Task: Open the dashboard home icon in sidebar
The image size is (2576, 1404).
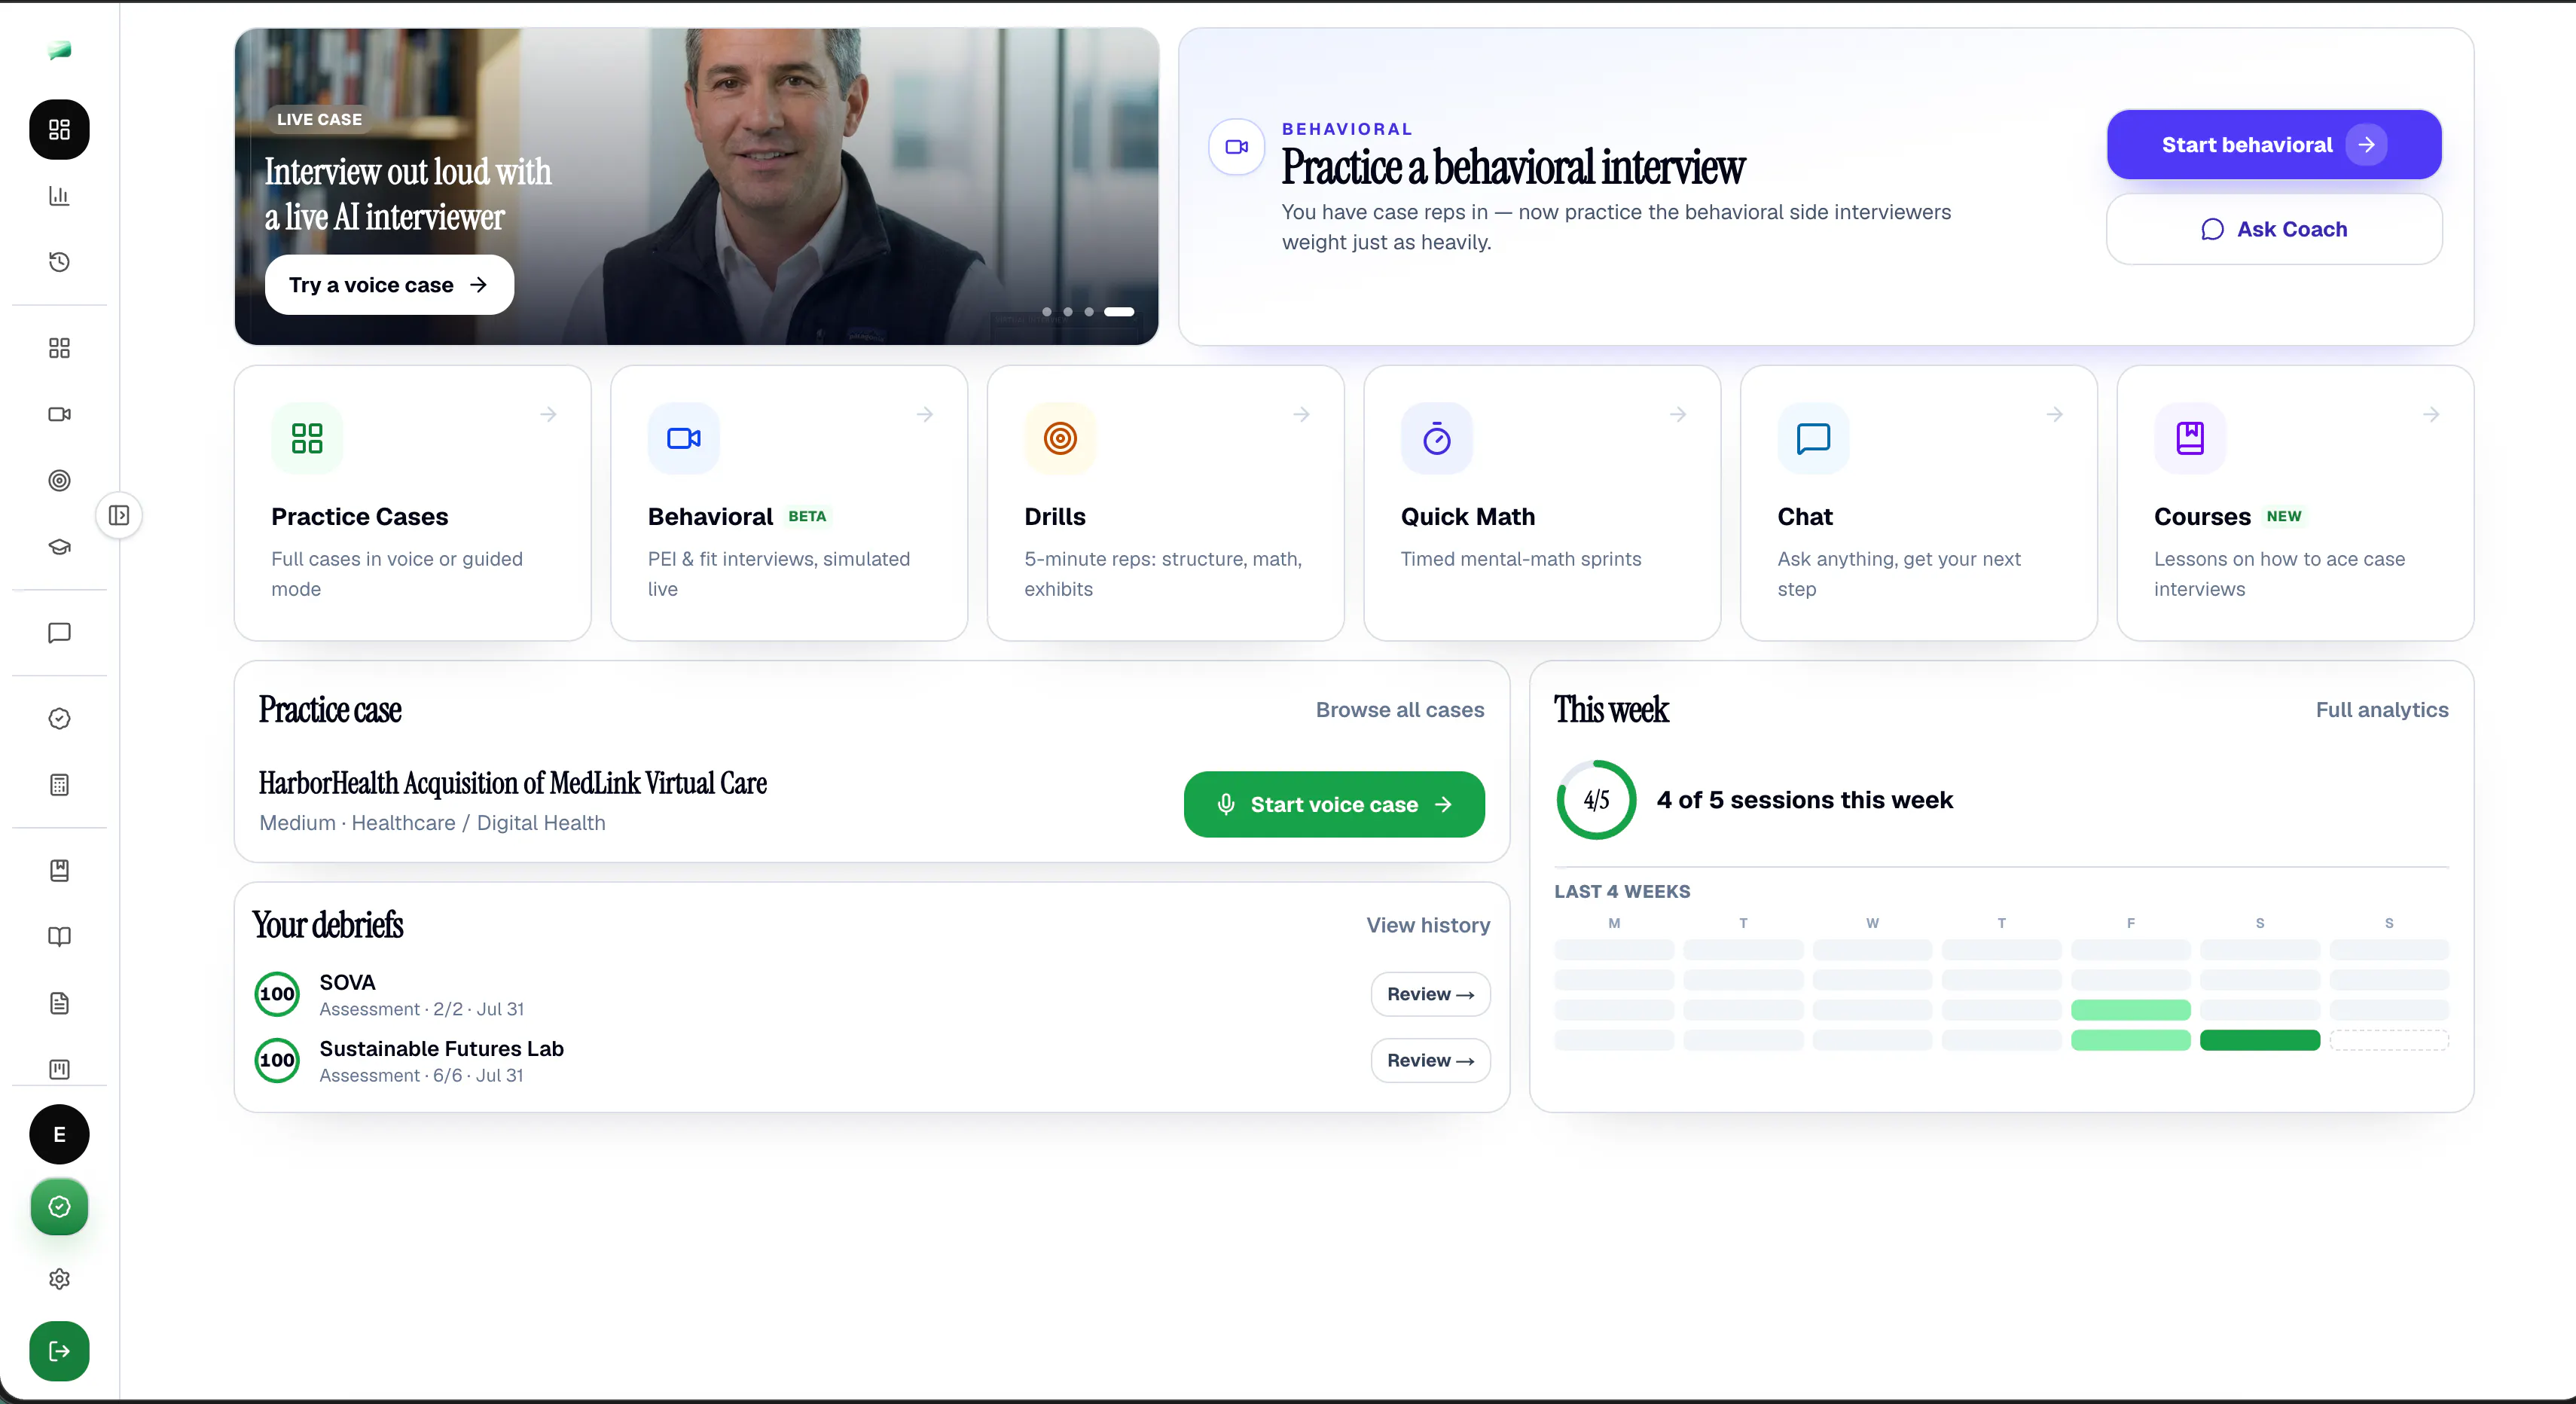Action: click(x=59, y=129)
